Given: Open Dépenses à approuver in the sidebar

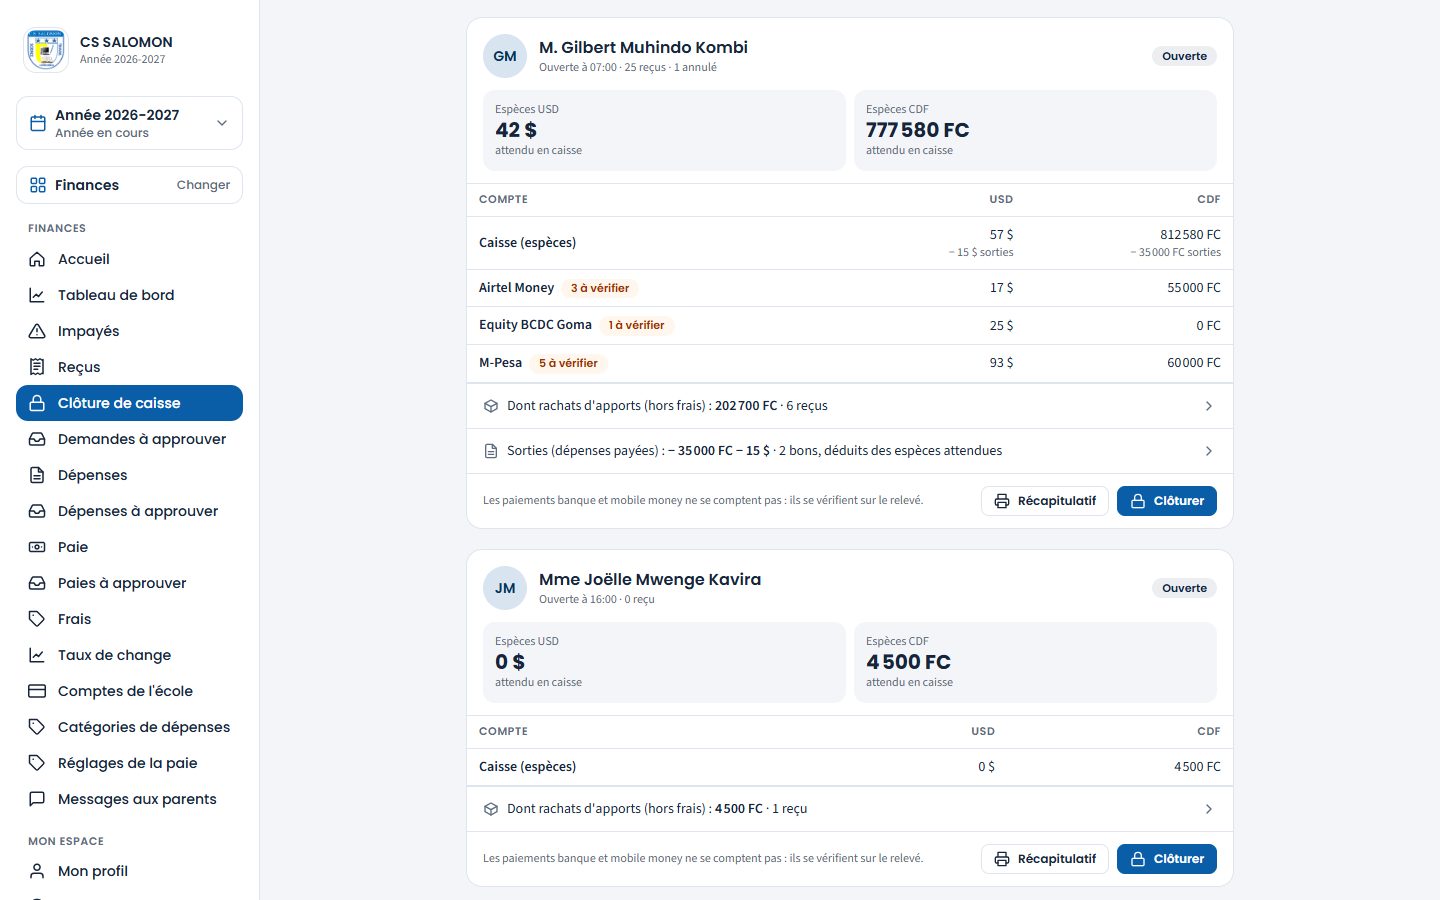Looking at the screenshot, I should (129, 511).
